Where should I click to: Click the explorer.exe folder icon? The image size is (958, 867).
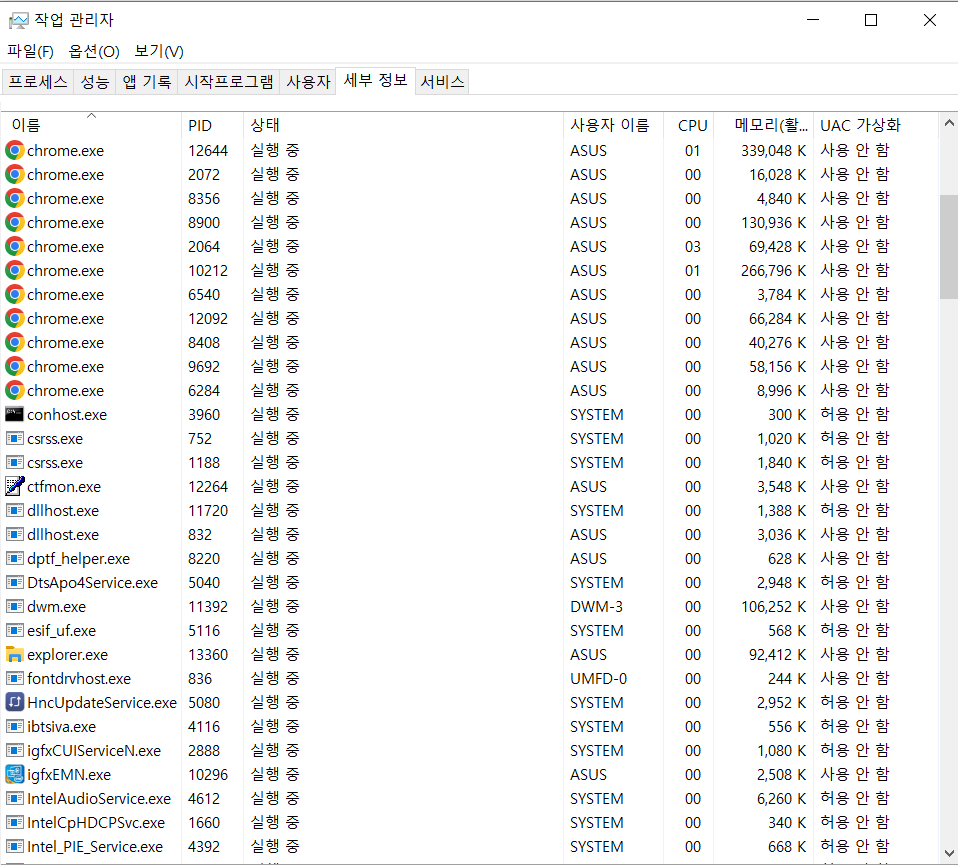[15, 655]
